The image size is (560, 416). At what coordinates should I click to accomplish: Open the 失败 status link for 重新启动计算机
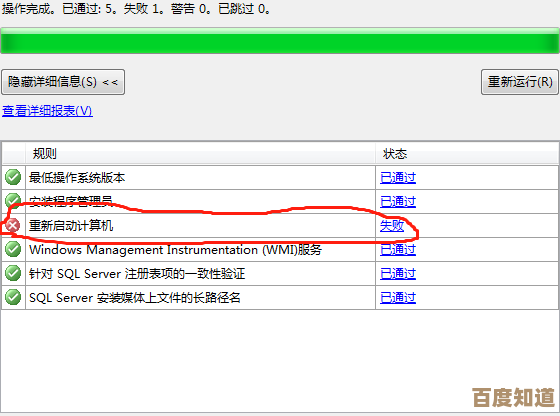(x=392, y=225)
